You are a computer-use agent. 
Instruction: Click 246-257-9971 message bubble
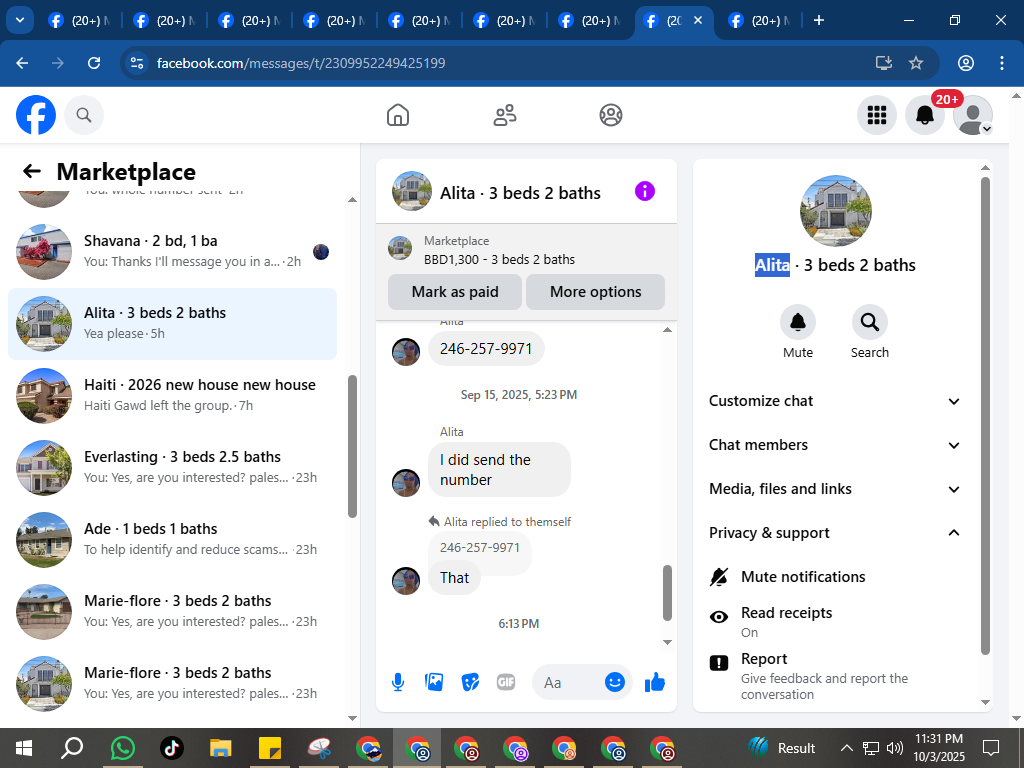pyautogui.click(x=486, y=349)
